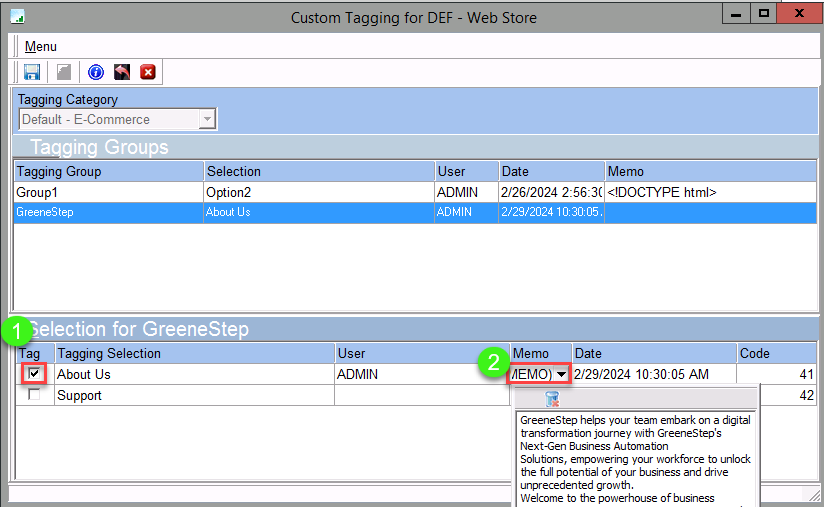This screenshot has height=507, width=824.
Task: Click the Tagging Group column header
Action: click(x=108, y=171)
